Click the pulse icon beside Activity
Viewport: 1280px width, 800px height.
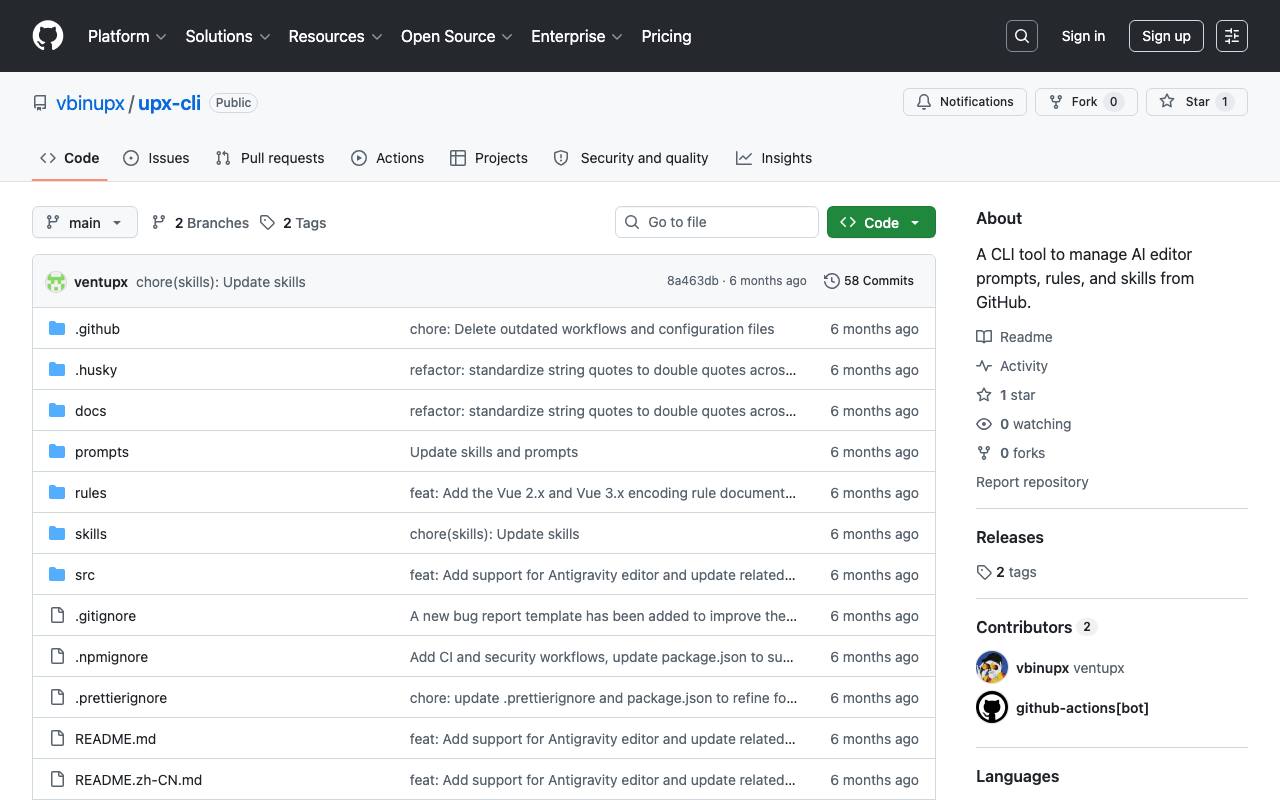point(984,366)
